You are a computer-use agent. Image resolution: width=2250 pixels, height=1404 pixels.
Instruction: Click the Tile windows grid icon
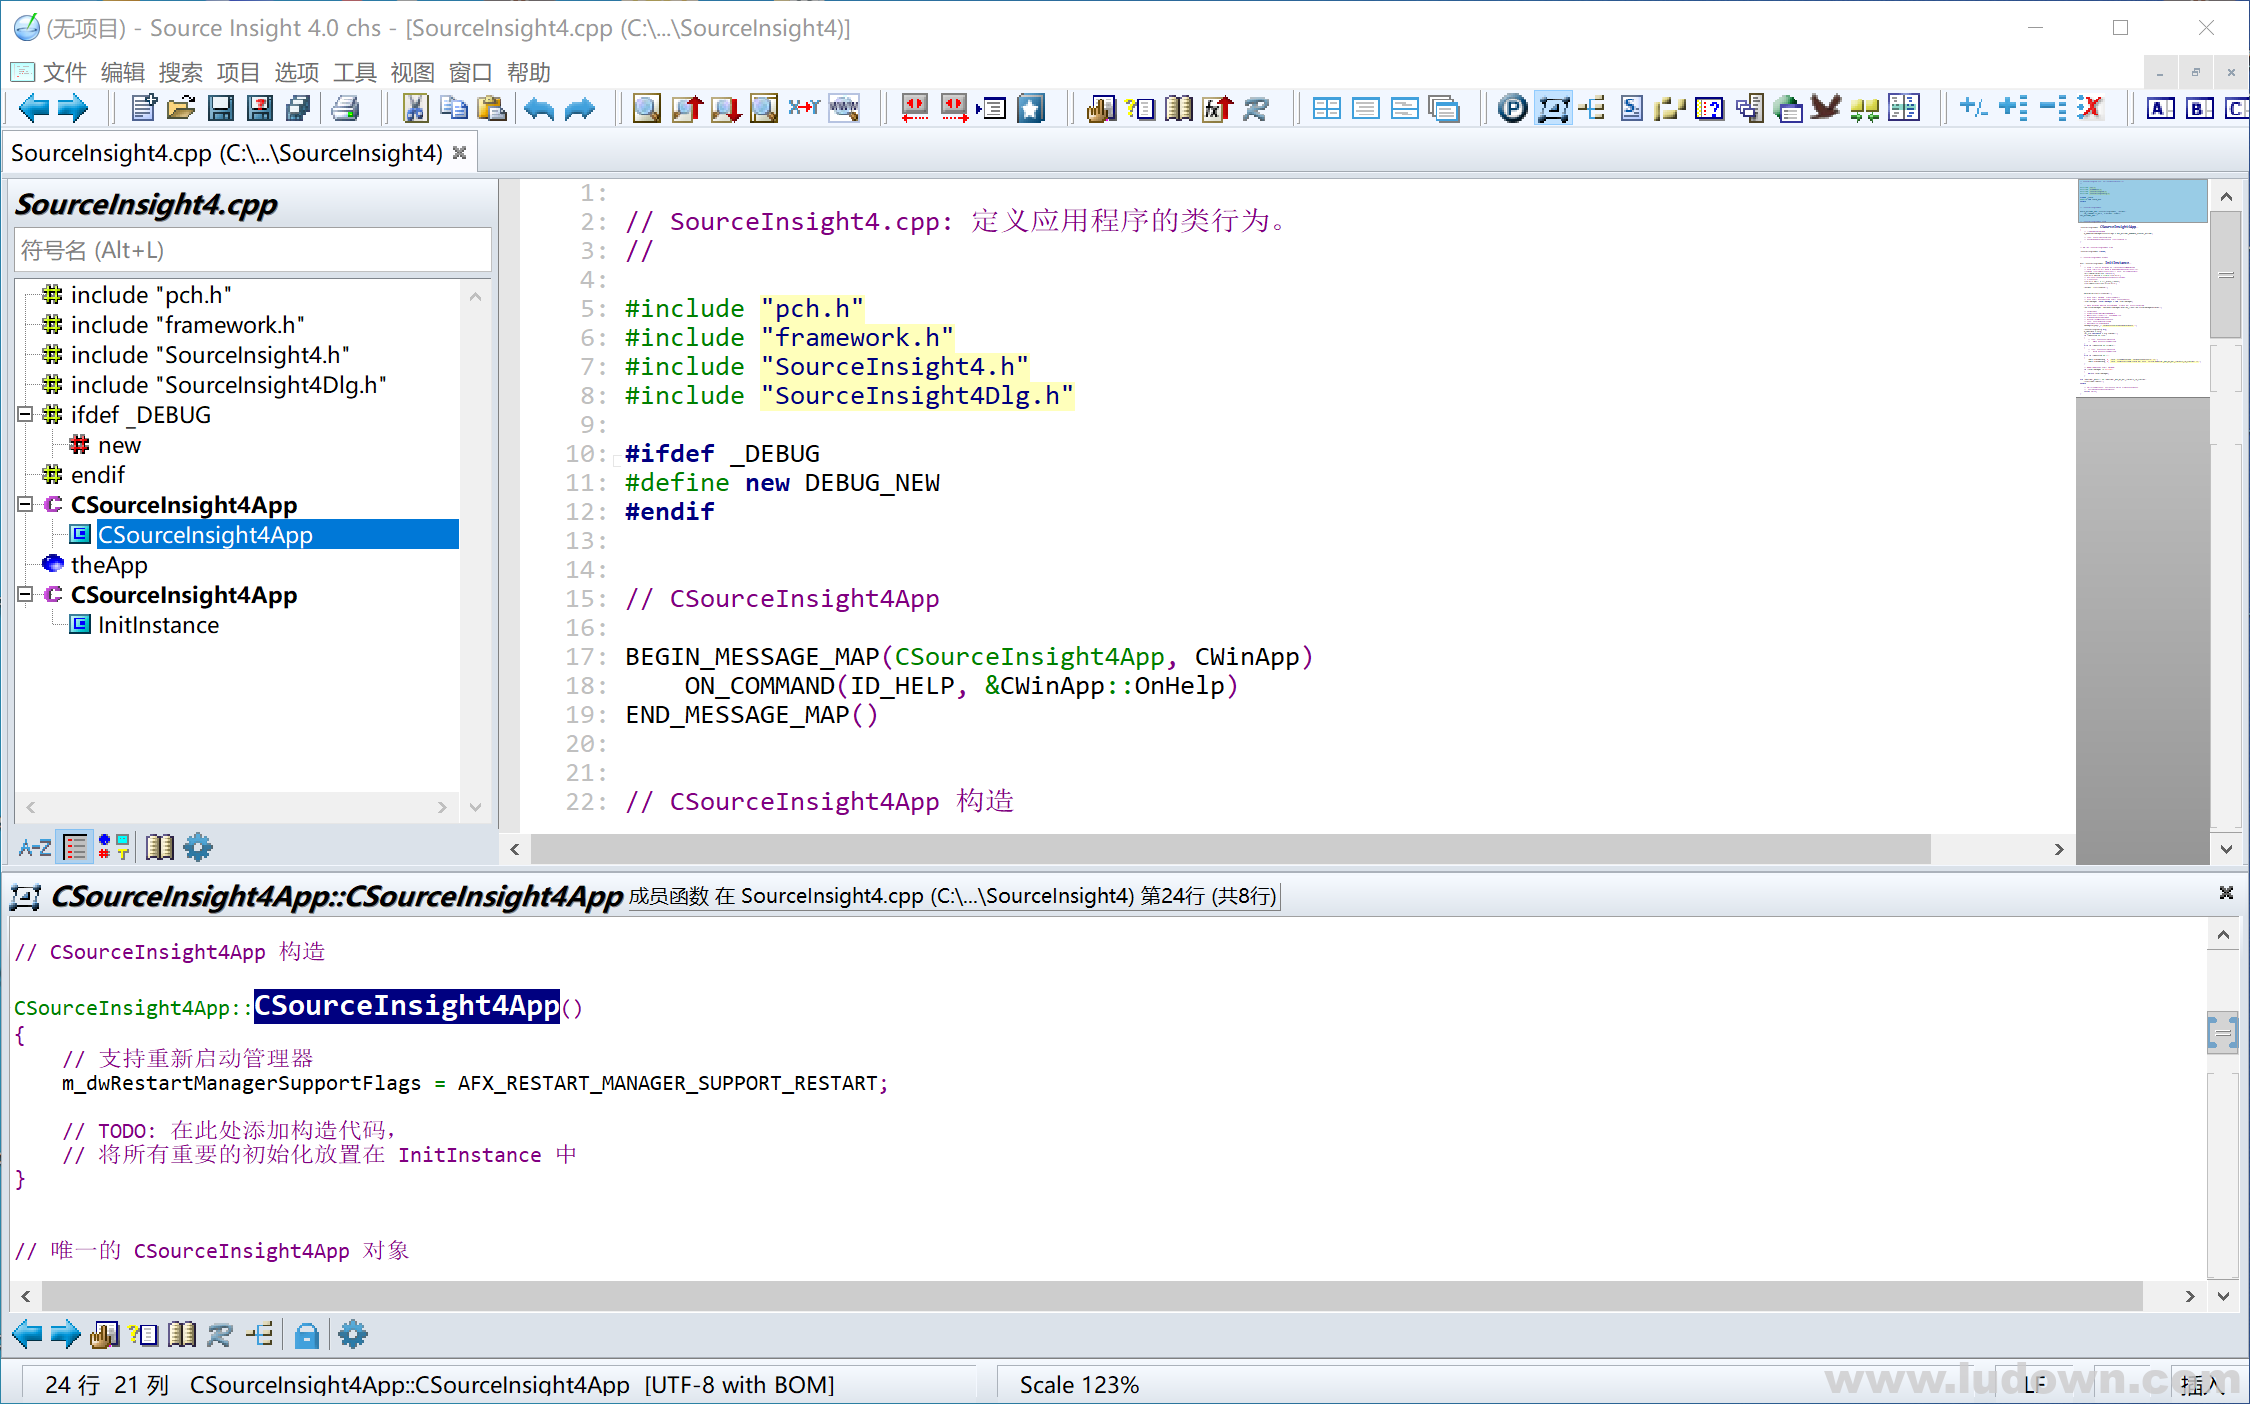(1327, 108)
